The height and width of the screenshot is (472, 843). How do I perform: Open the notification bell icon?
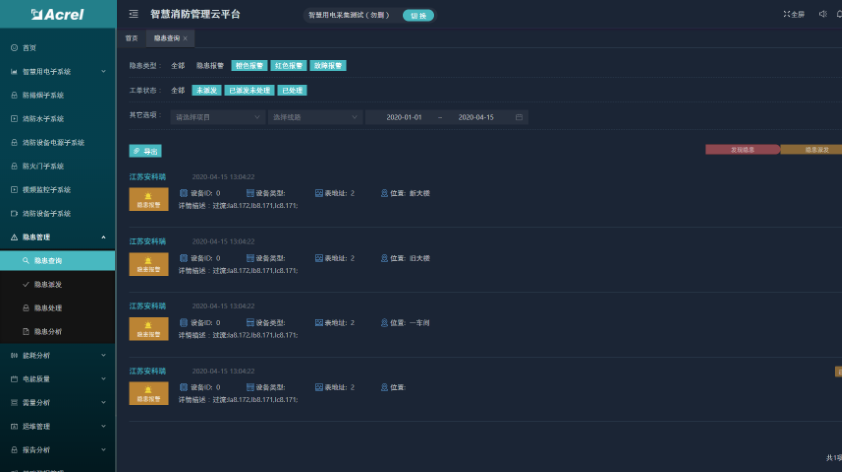(x=839, y=14)
